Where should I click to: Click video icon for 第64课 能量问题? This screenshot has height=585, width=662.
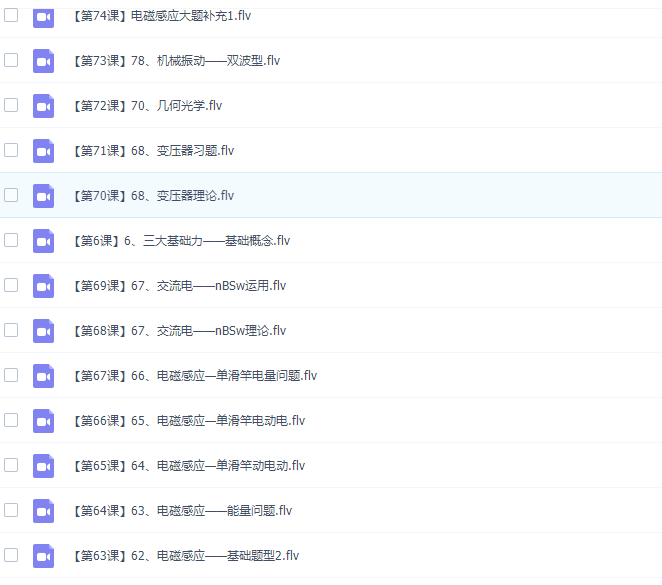tap(43, 511)
